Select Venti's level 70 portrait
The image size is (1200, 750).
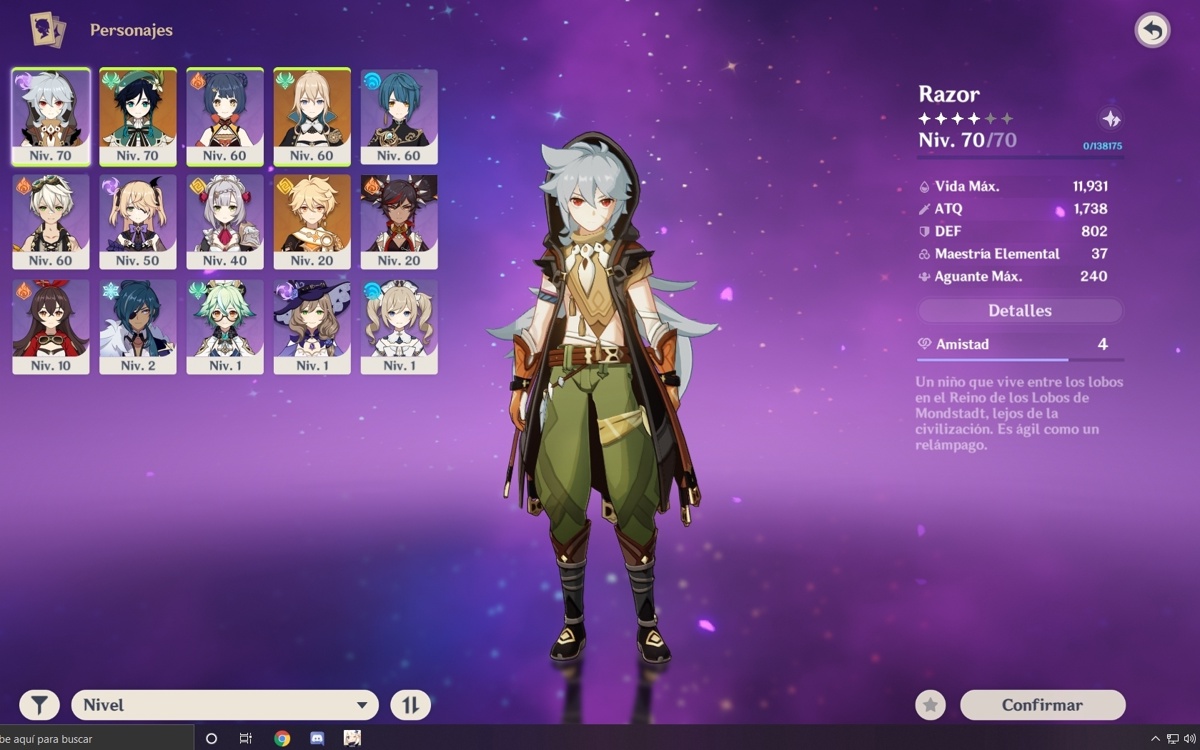point(137,115)
